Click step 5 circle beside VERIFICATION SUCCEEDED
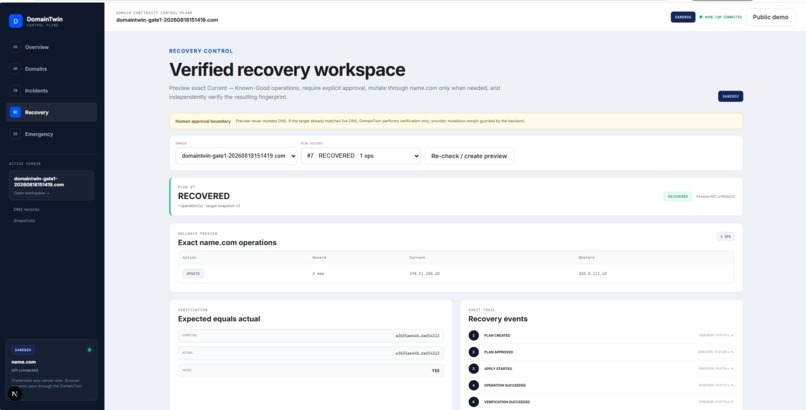Image resolution: width=806 pixels, height=410 pixels. tap(473, 402)
